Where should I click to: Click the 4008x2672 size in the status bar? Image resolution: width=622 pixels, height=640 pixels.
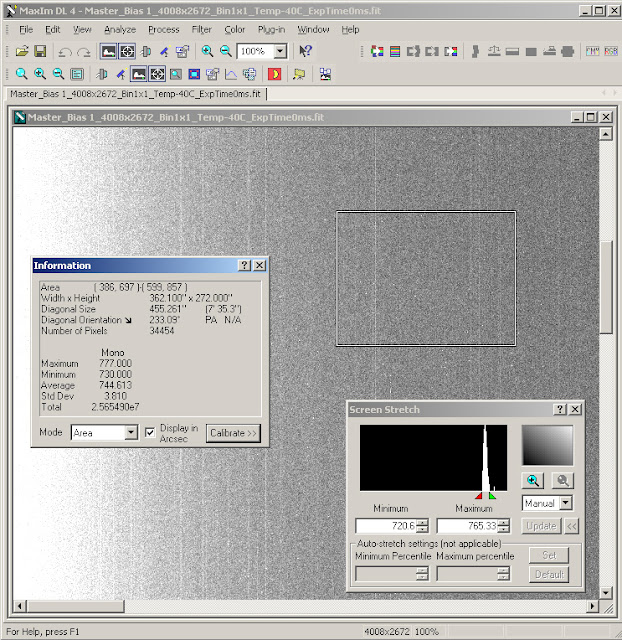(387, 631)
